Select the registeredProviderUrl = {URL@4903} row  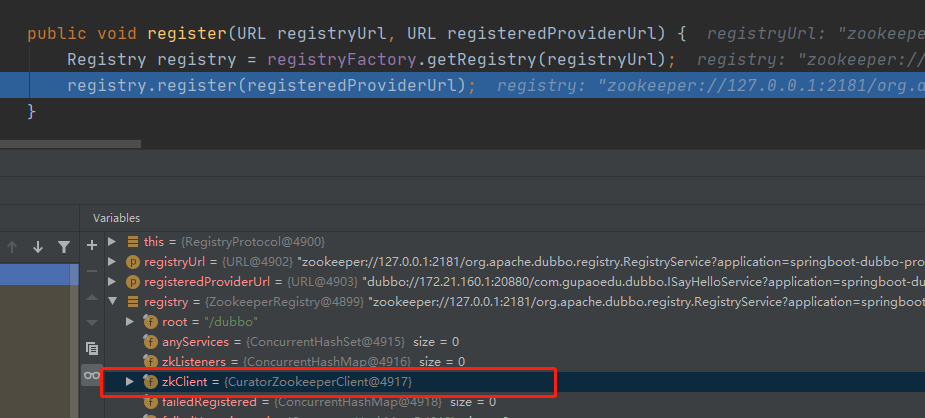pyautogui.click(x=514, y=282)
